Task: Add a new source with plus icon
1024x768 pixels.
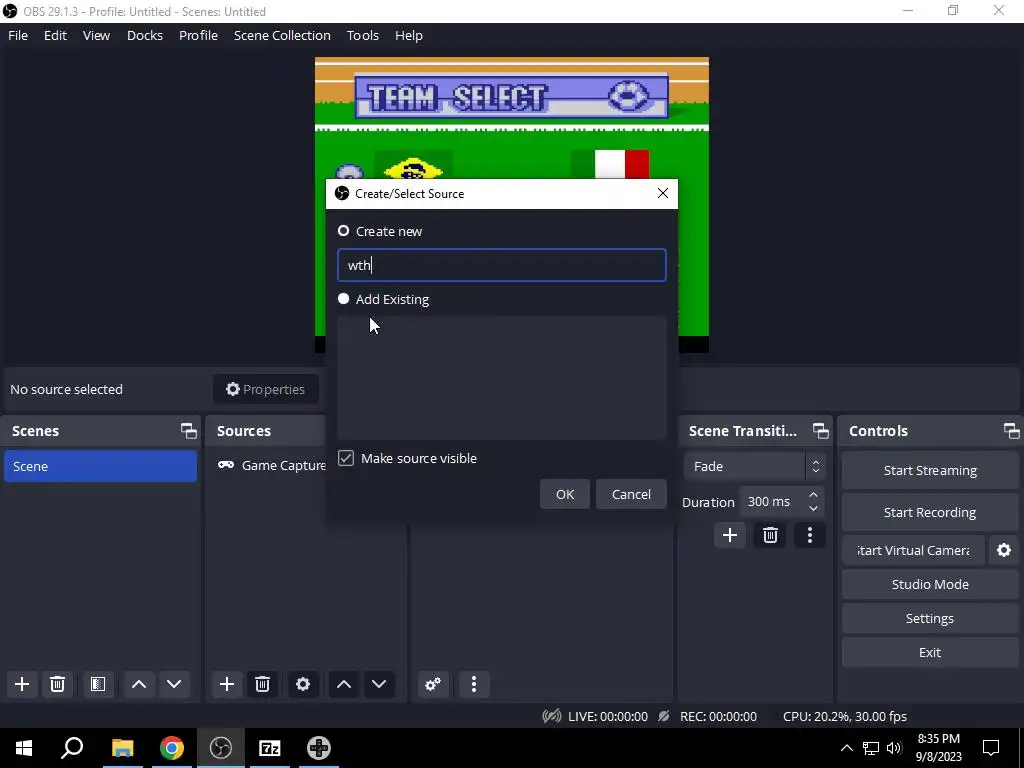Action: (x=227, y=684)
